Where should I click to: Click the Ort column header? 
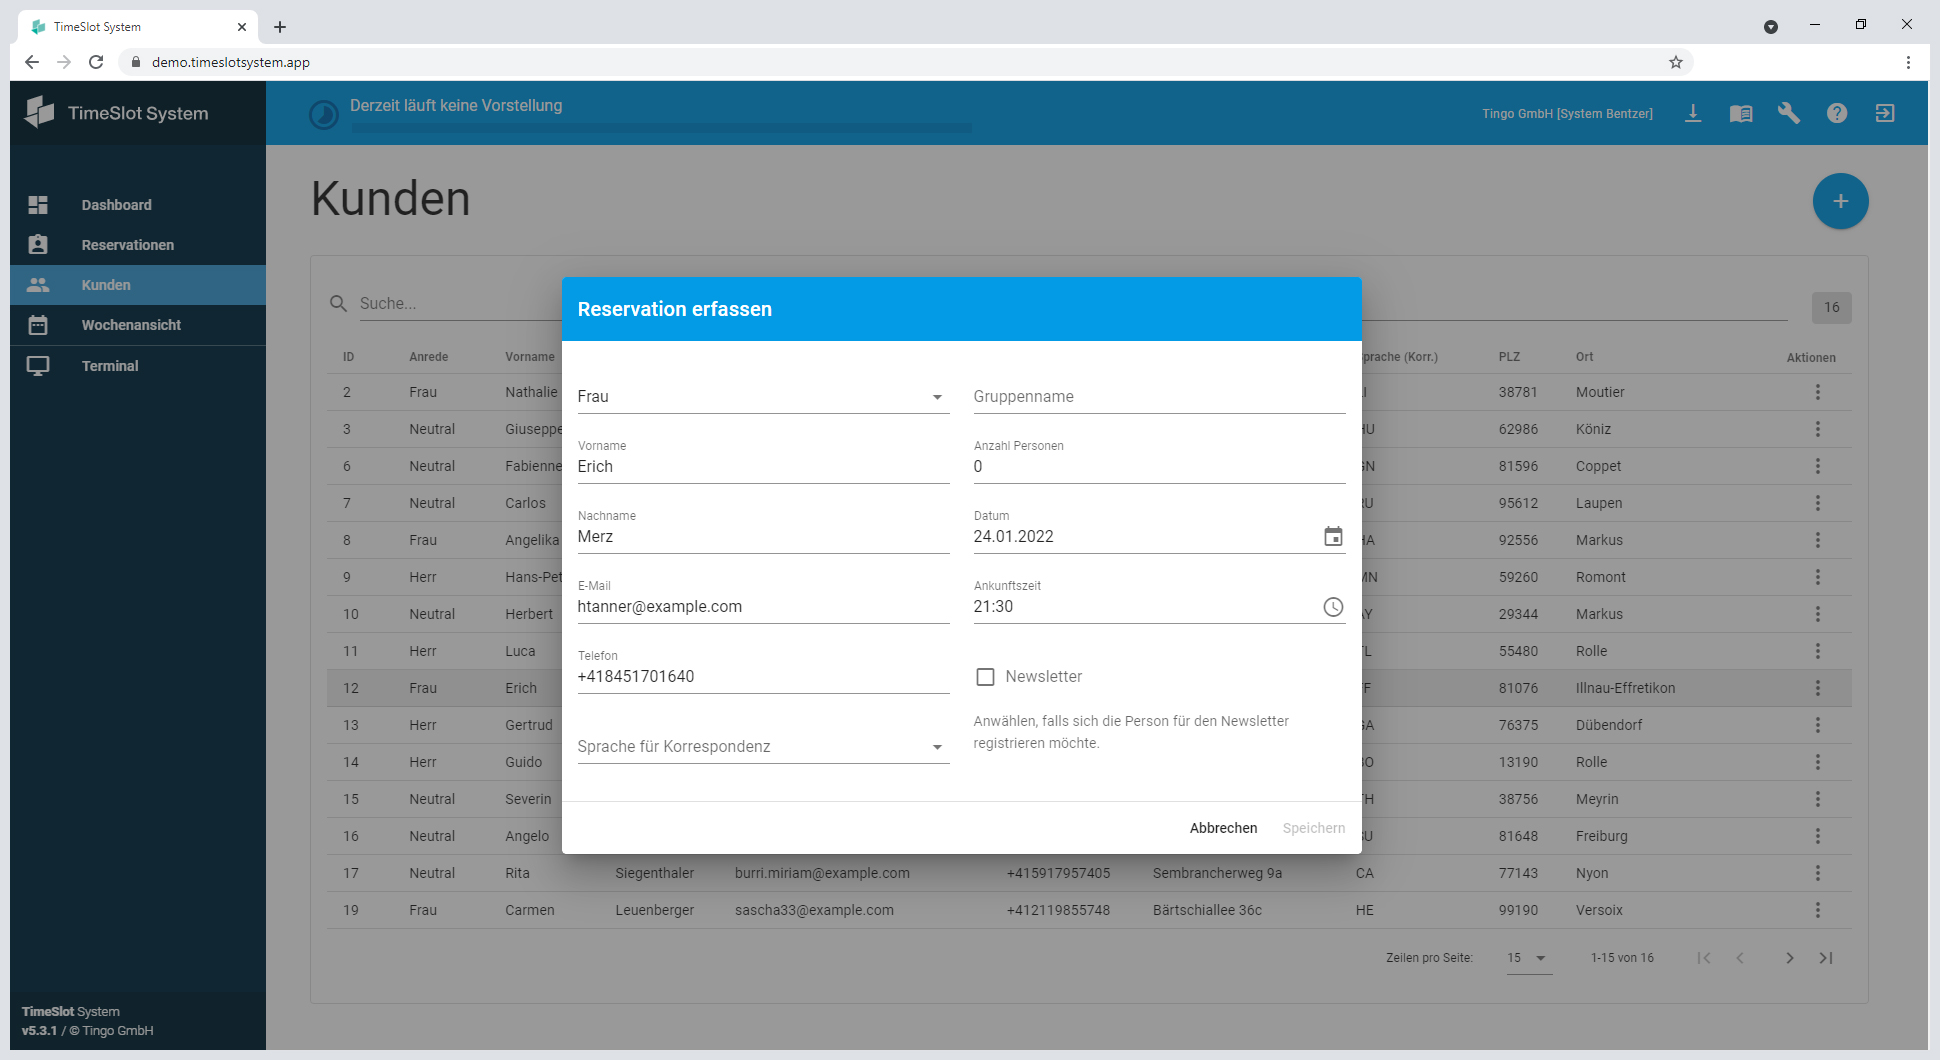pyautogui.click(x=1585, y=357)
